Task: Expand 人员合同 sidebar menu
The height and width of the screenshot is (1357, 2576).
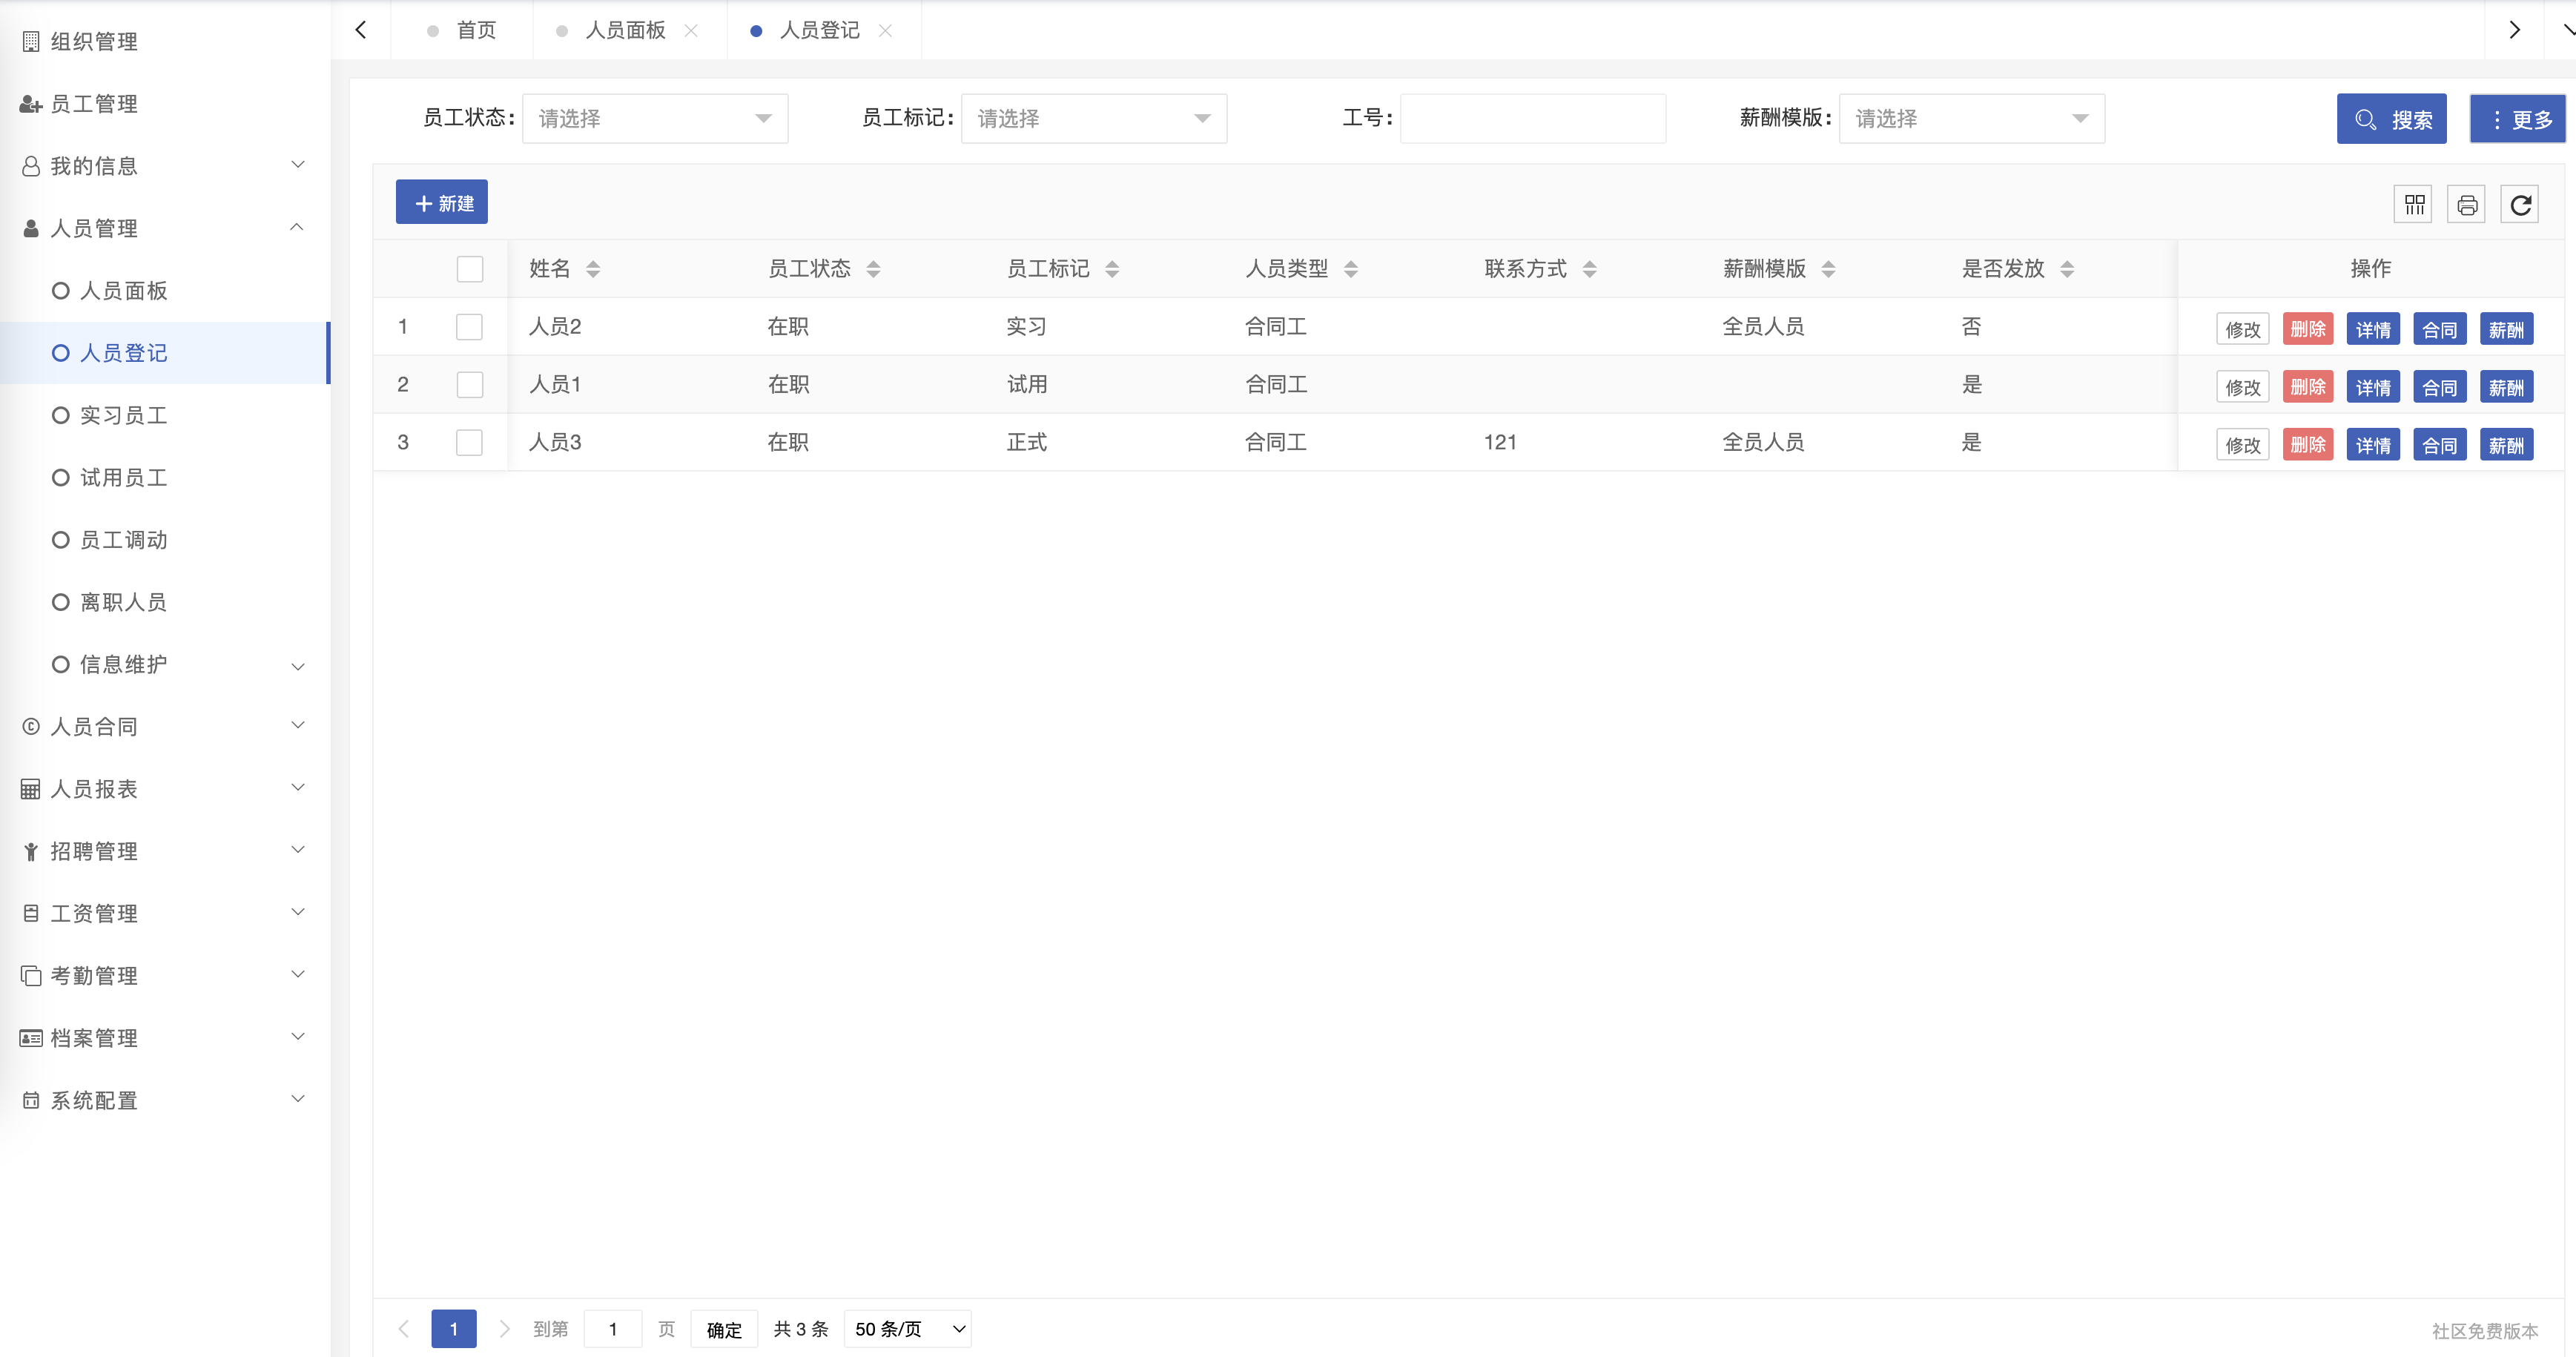Action: [x=165, y=726]
